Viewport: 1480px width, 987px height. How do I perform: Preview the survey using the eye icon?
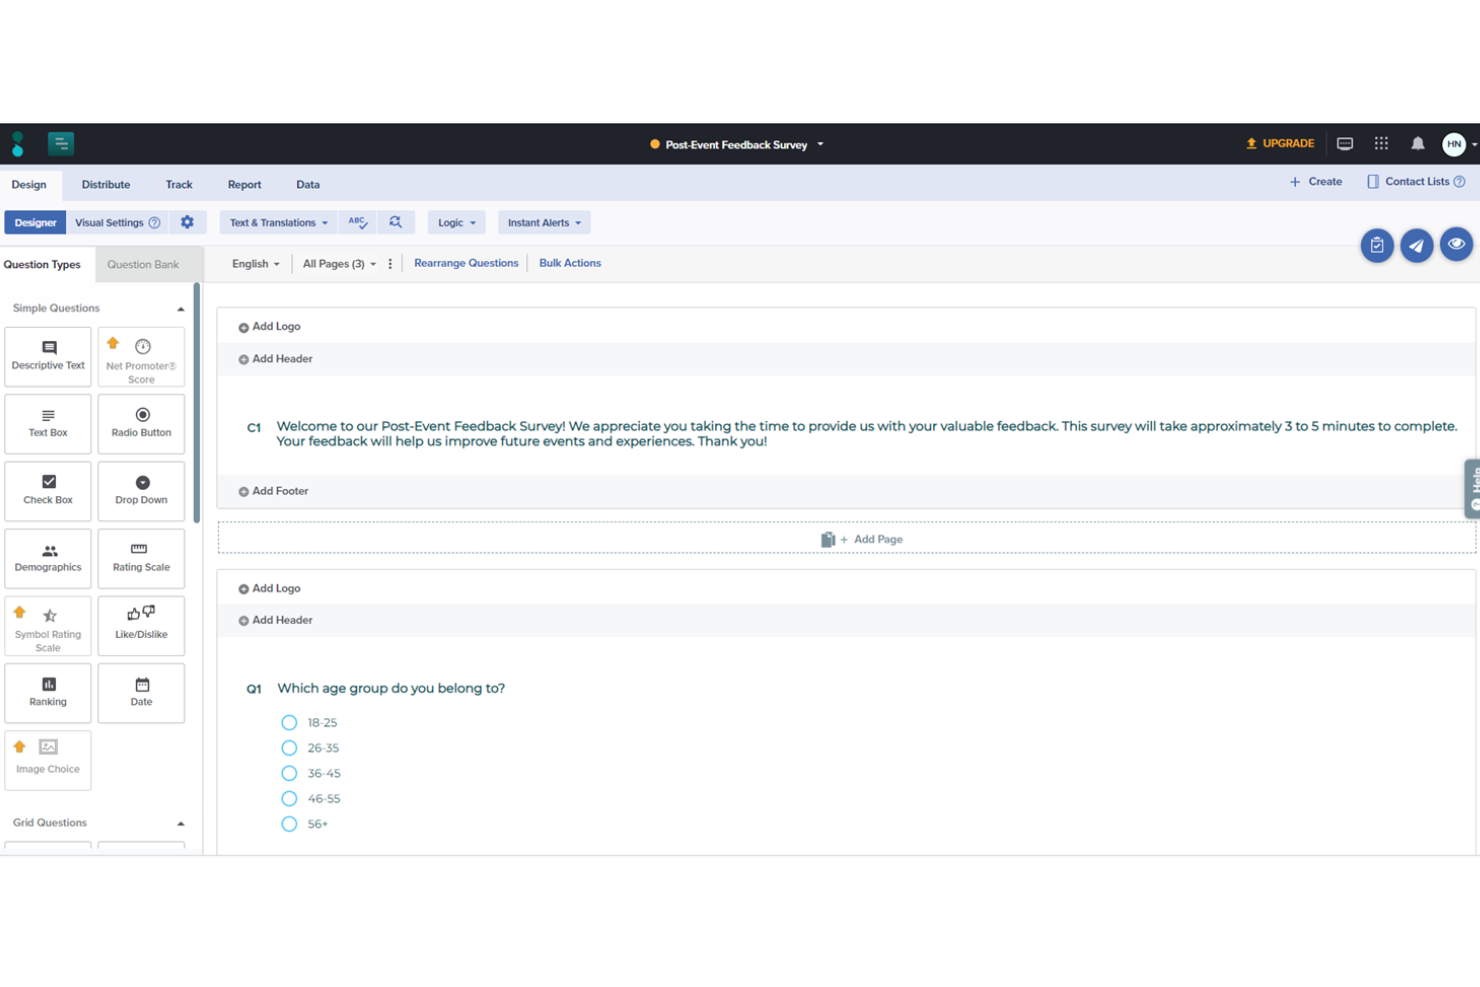[1456, 244]
